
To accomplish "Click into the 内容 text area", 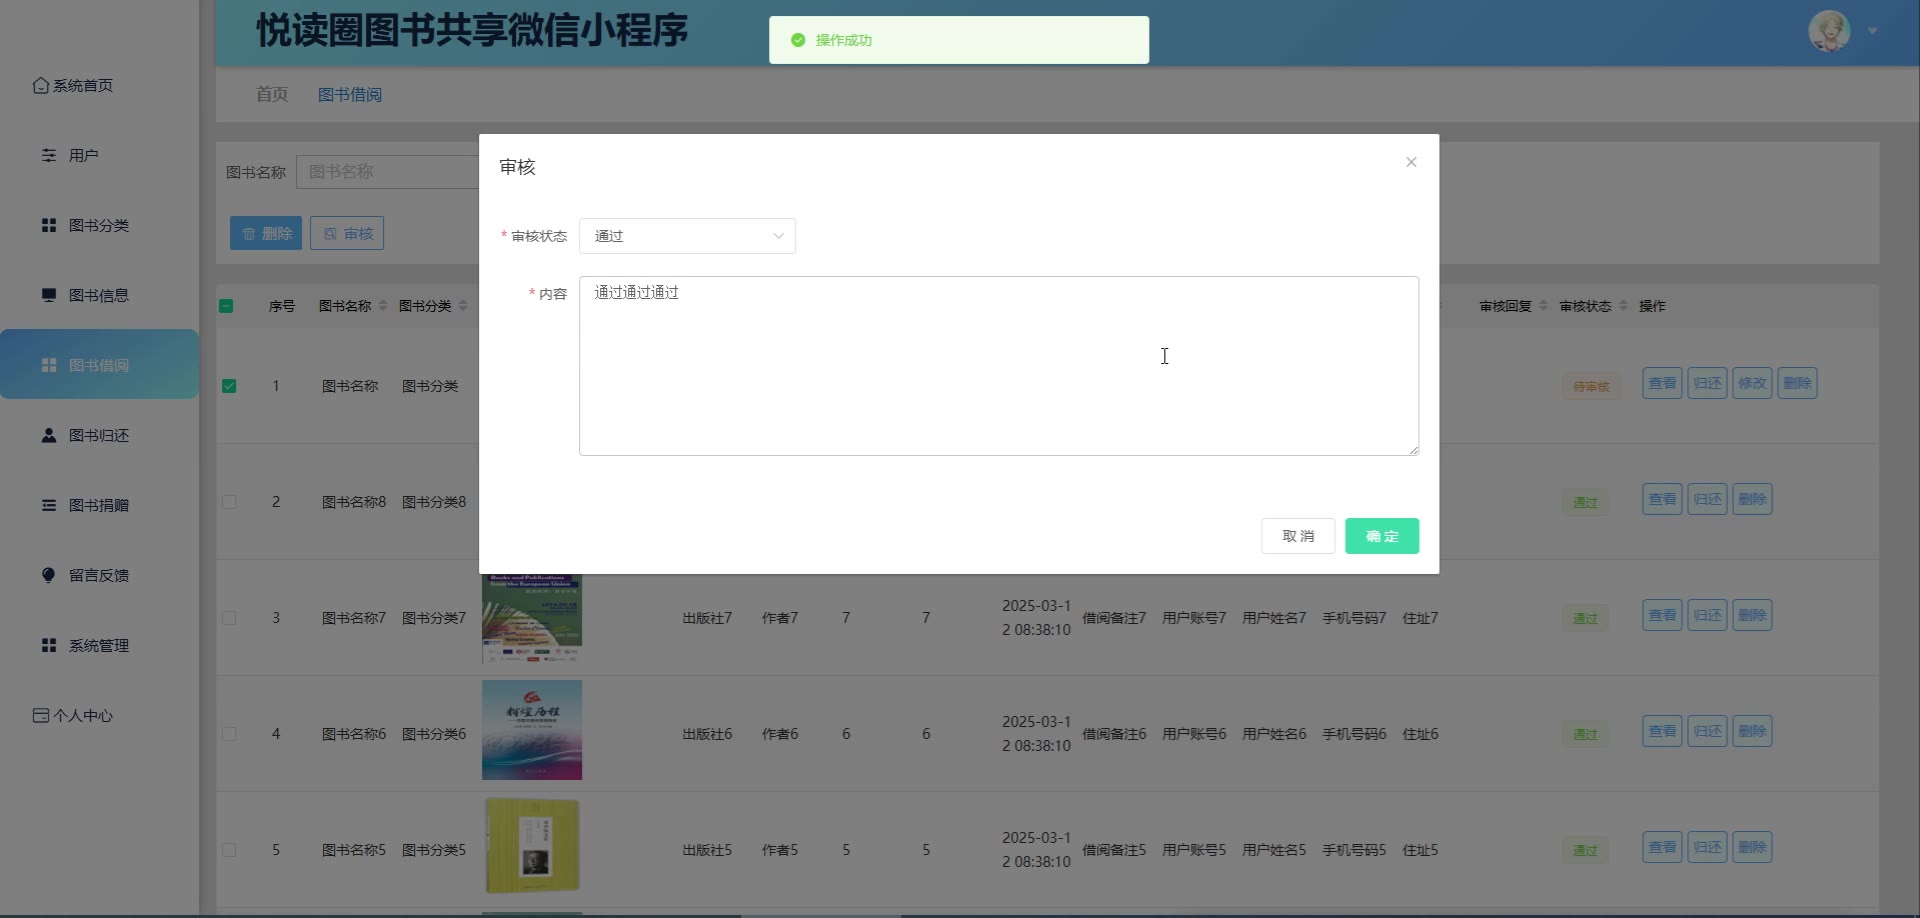I will tap(998, 366).
